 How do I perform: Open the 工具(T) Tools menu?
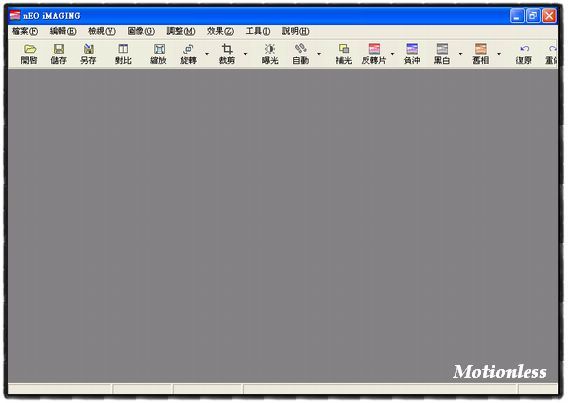(x=258, y=32)
